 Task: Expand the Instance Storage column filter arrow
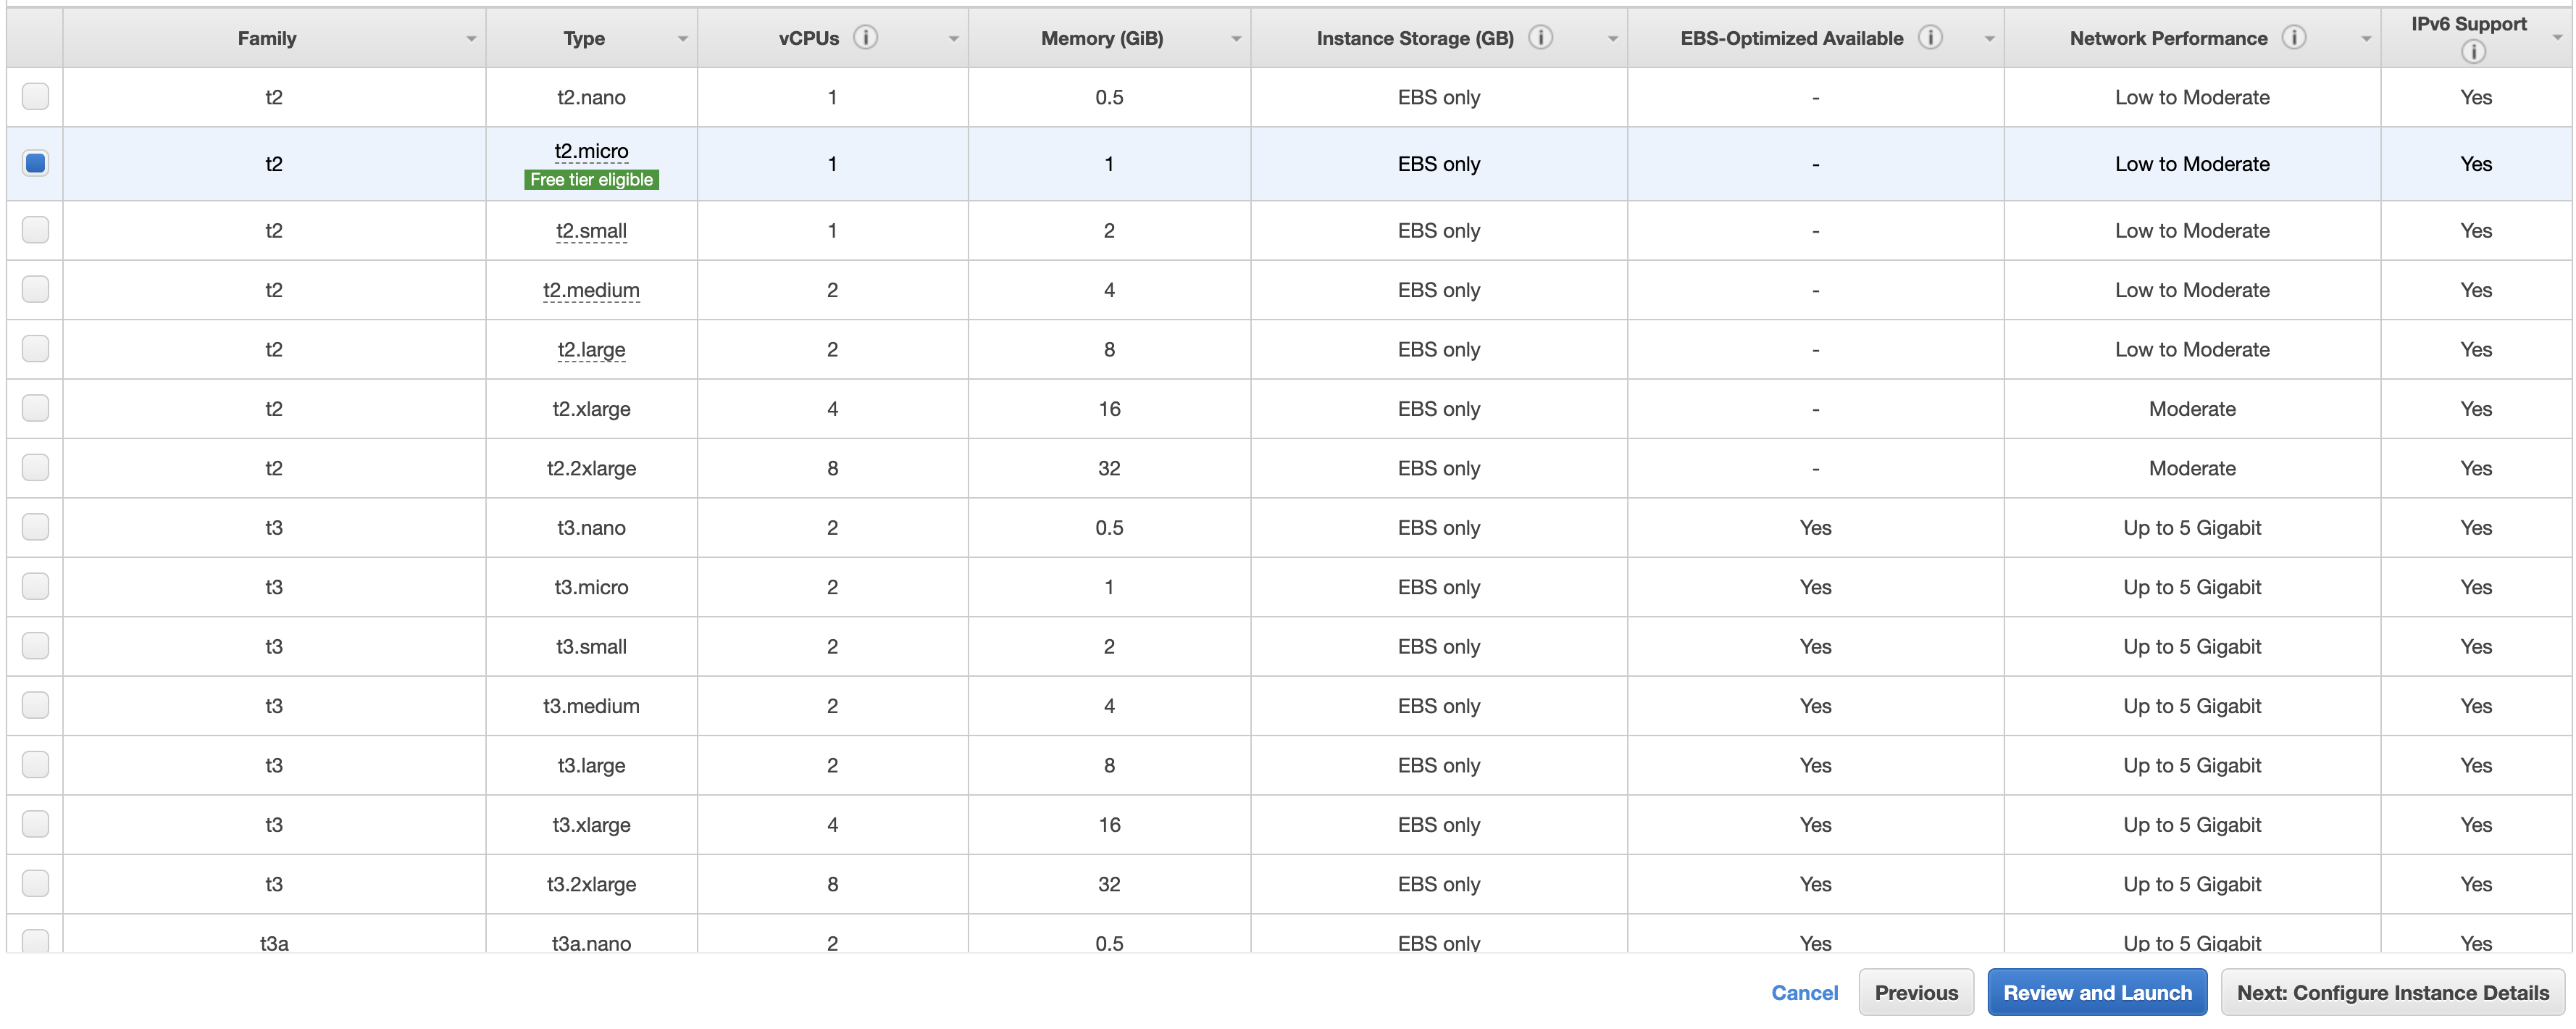tap(1613, 39)
